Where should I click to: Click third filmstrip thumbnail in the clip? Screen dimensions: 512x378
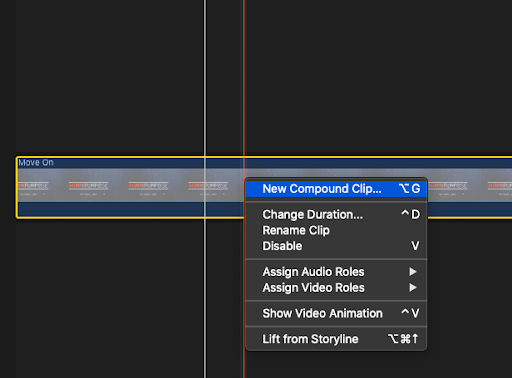coord(148,185)
